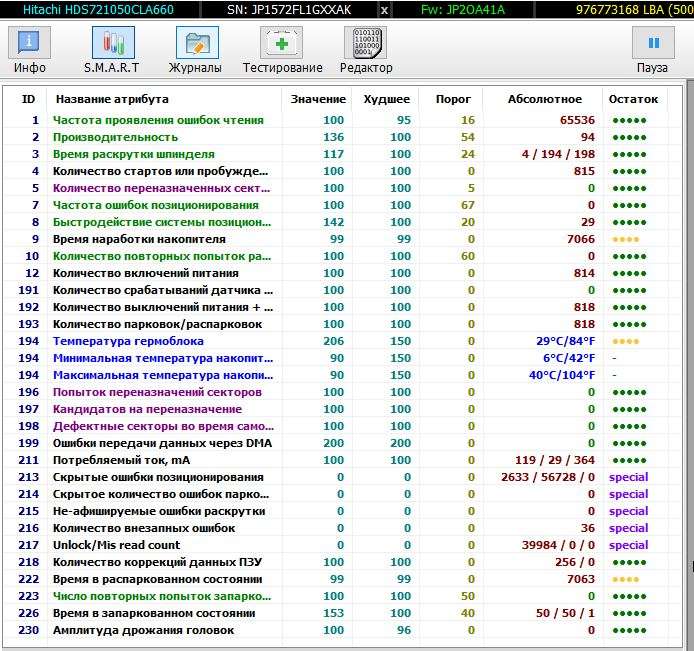Click the 976773168 LBA capacity label
The width and height of the screenshot is (694, 651).
coord(634,10)
